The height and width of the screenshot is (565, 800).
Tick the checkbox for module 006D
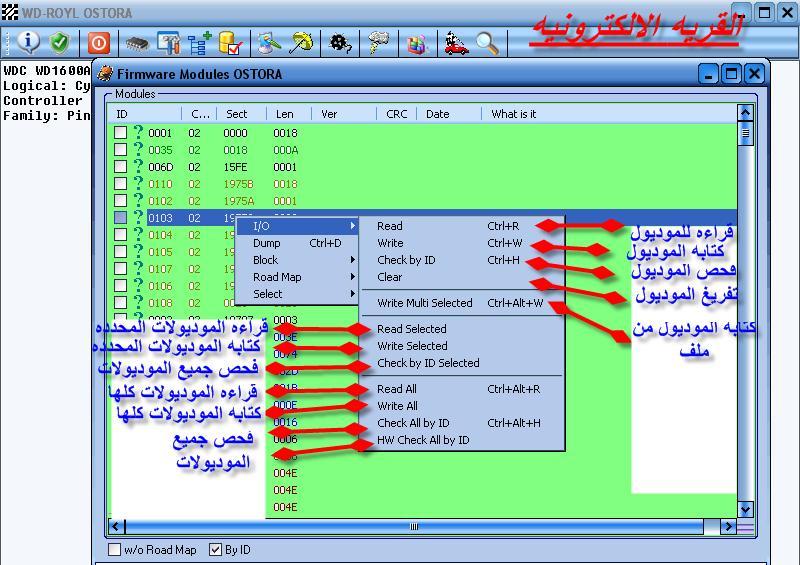coord(120,166)
